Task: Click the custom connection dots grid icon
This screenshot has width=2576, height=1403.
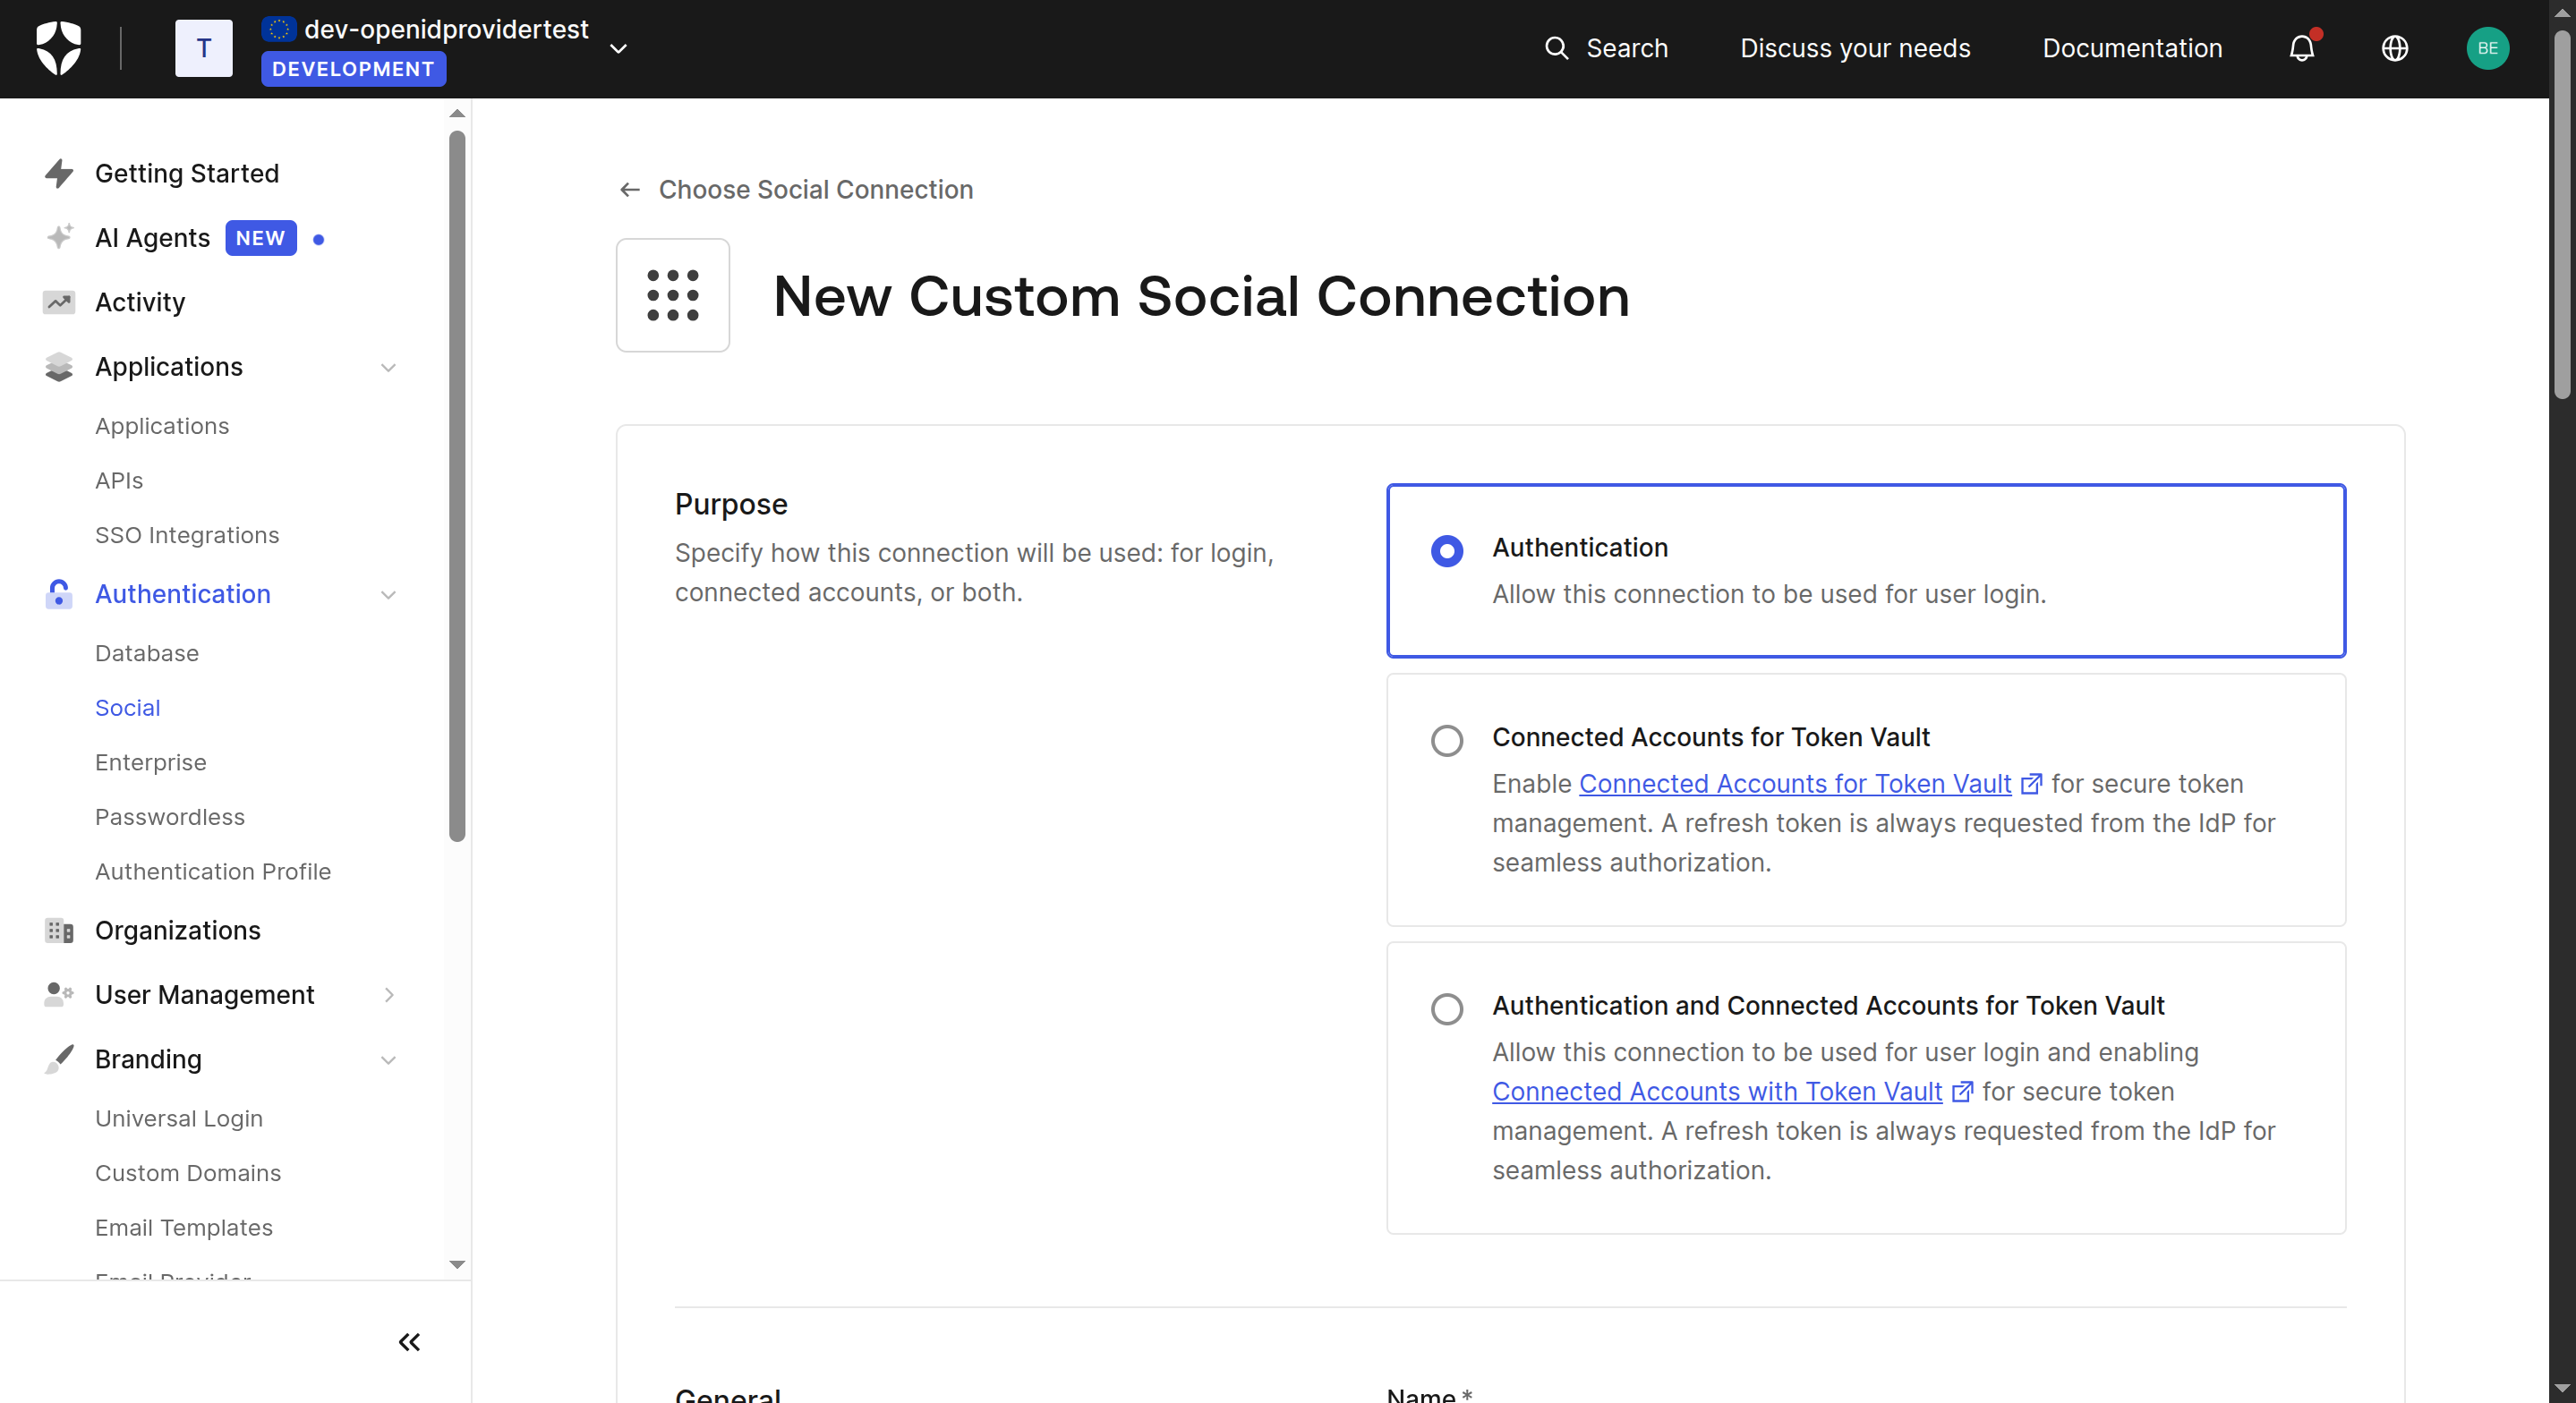Action: point(673,295)
